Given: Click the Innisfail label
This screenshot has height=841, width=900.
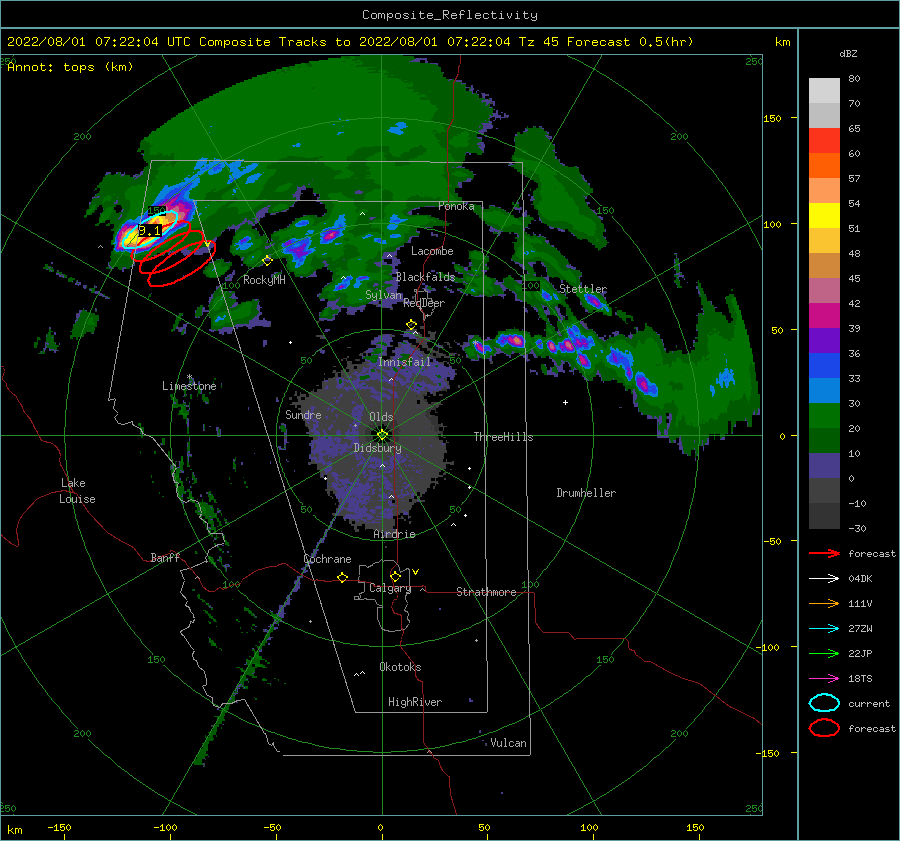Looking at the screenshot, I should (x=404, y=362).
